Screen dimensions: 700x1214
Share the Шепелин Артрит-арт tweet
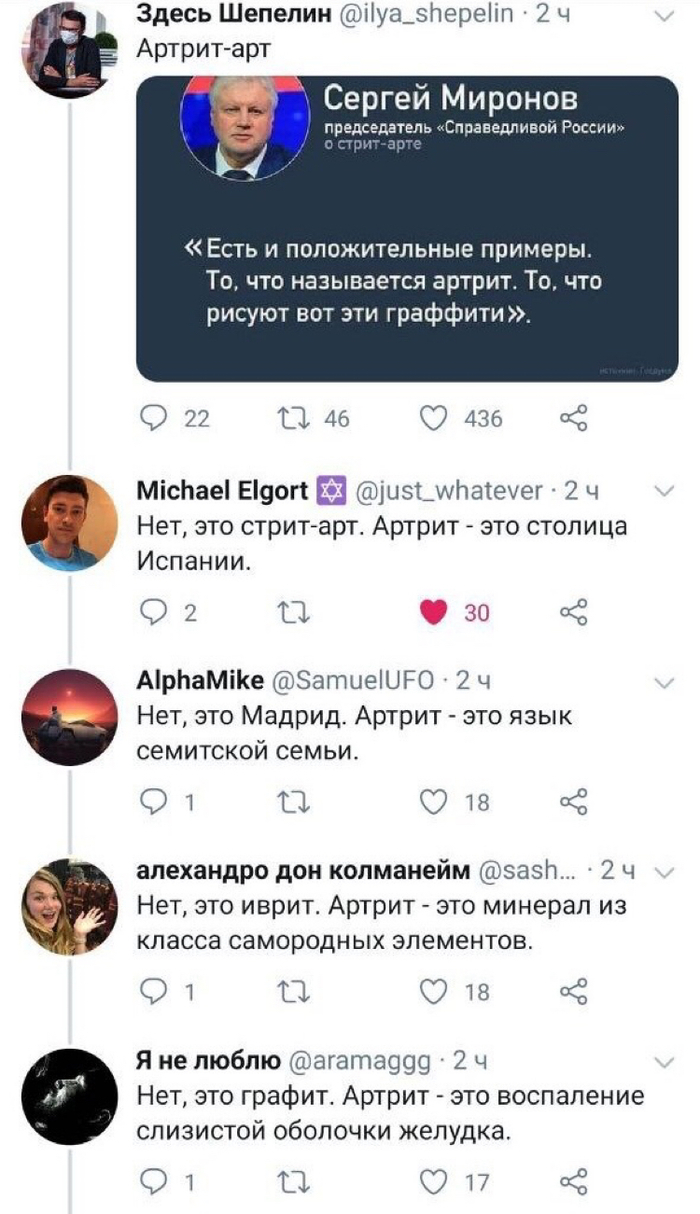(x=573, y=419)
